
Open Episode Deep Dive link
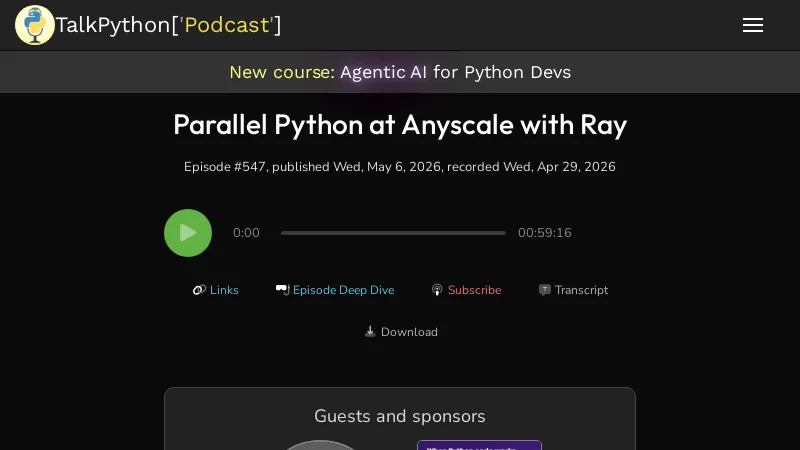343,290
